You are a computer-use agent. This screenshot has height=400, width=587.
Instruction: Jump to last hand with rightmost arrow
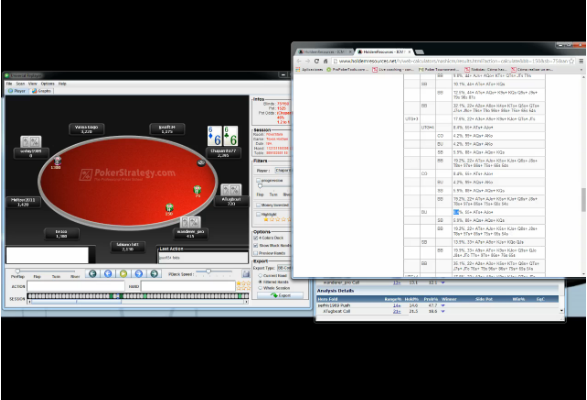pyautogui.click(x=154, y=274)
